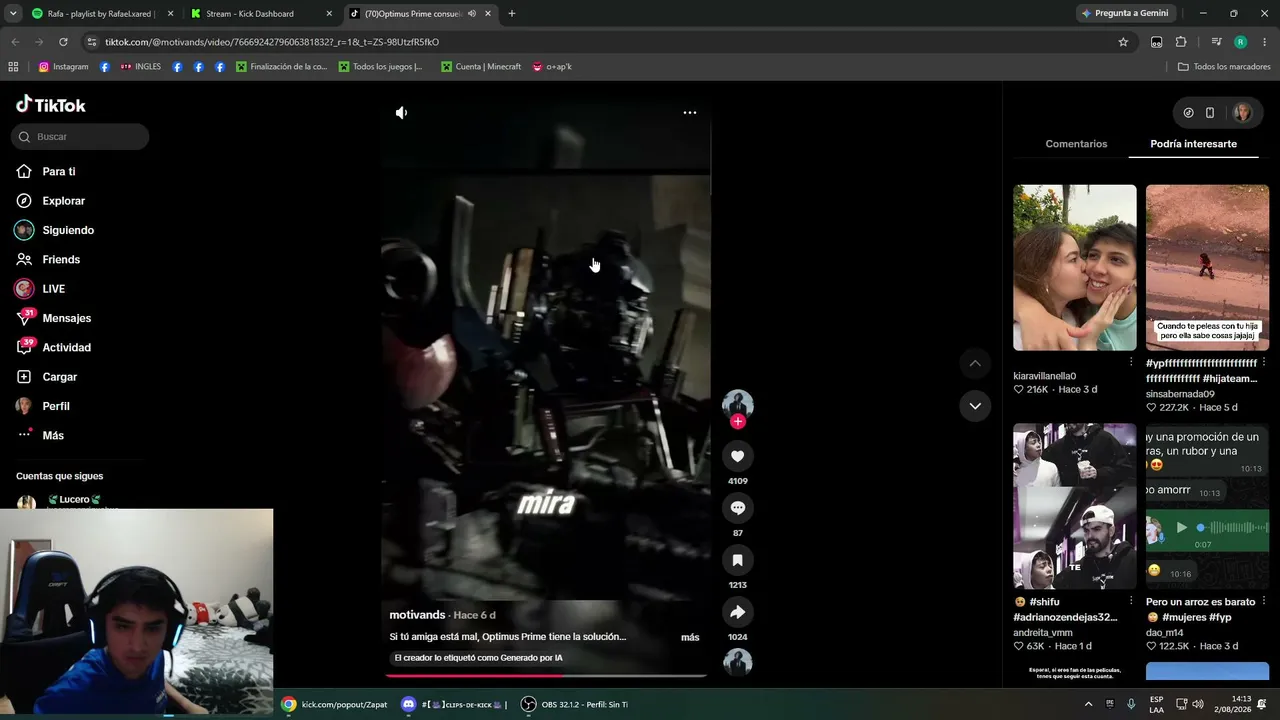Open options for kiaravillanella0 video card
The width and height of the screenshot is (1280, 720).
(1131, 362)
